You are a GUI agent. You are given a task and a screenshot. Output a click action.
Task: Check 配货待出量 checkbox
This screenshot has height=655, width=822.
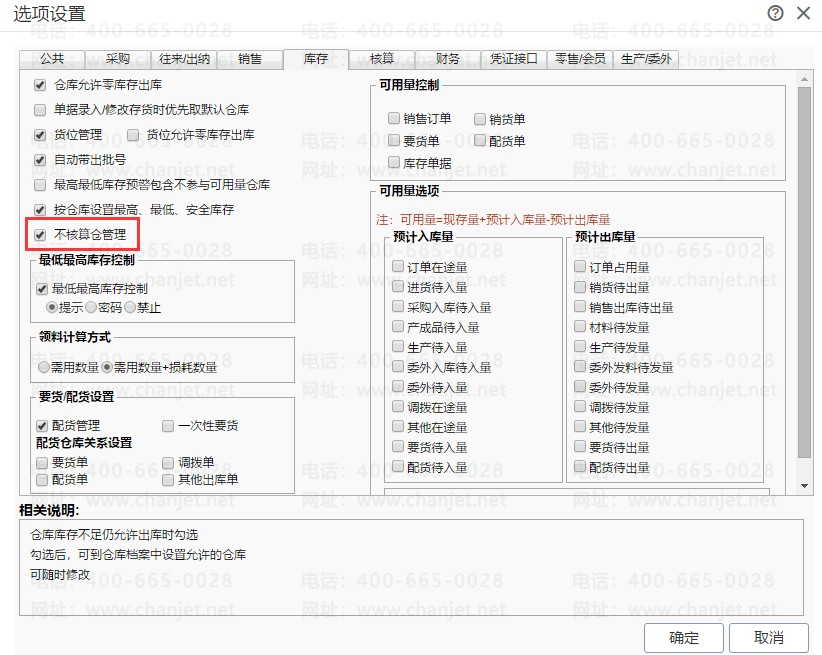(580, 466)
